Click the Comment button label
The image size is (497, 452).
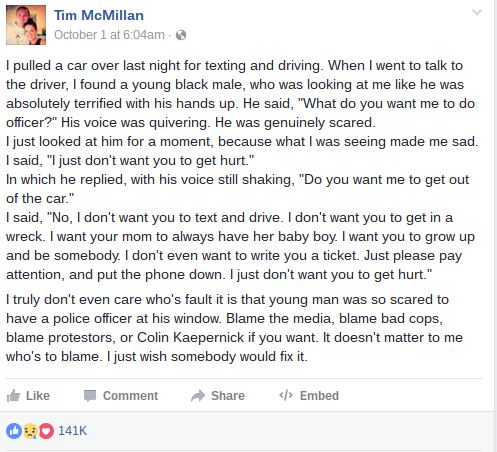pos(130,396)
